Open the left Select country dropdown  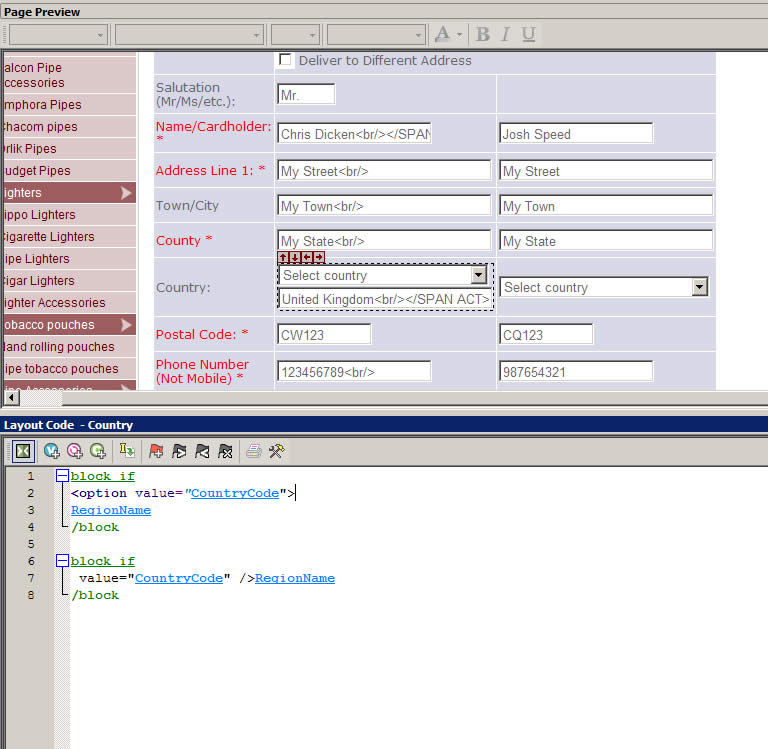478,275
